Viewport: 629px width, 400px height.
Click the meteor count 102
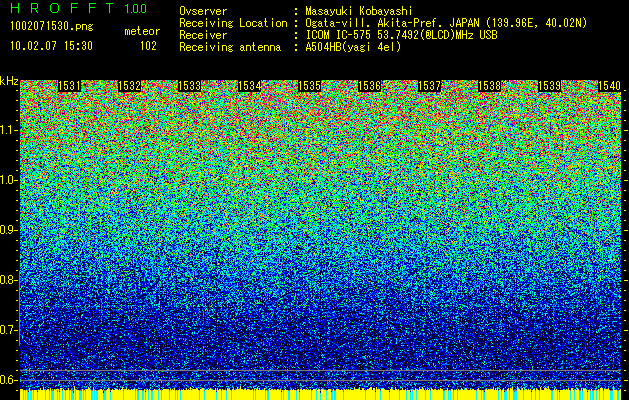pyautogui.click(x=148, y=46)
